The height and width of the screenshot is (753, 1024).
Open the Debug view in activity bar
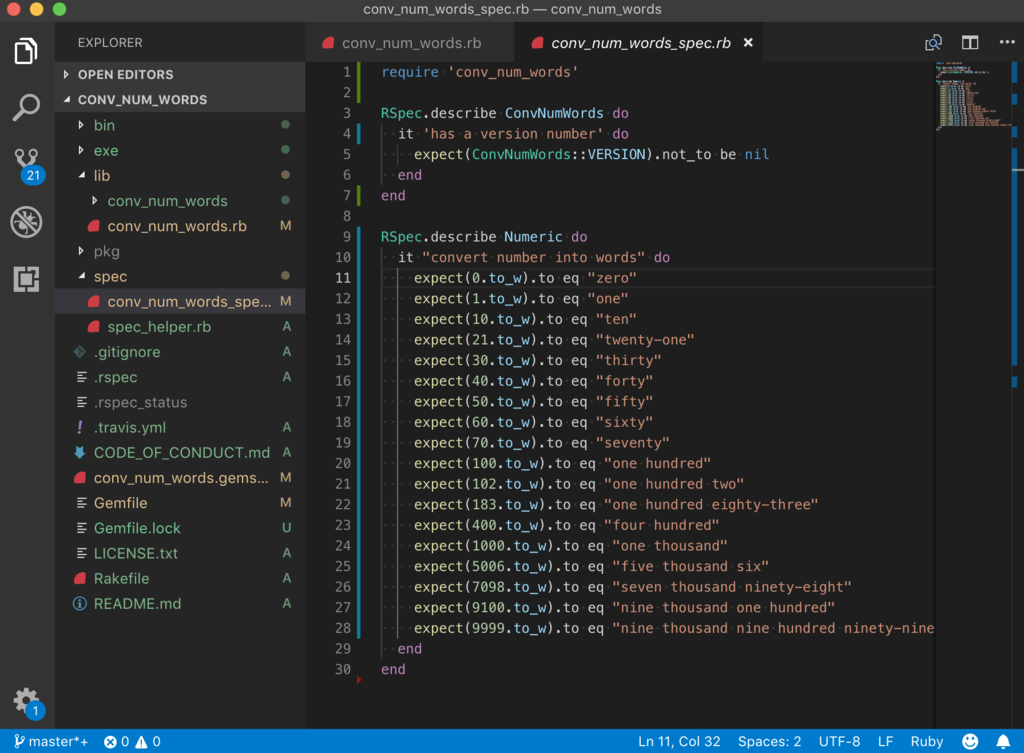[x=26, y=222]
